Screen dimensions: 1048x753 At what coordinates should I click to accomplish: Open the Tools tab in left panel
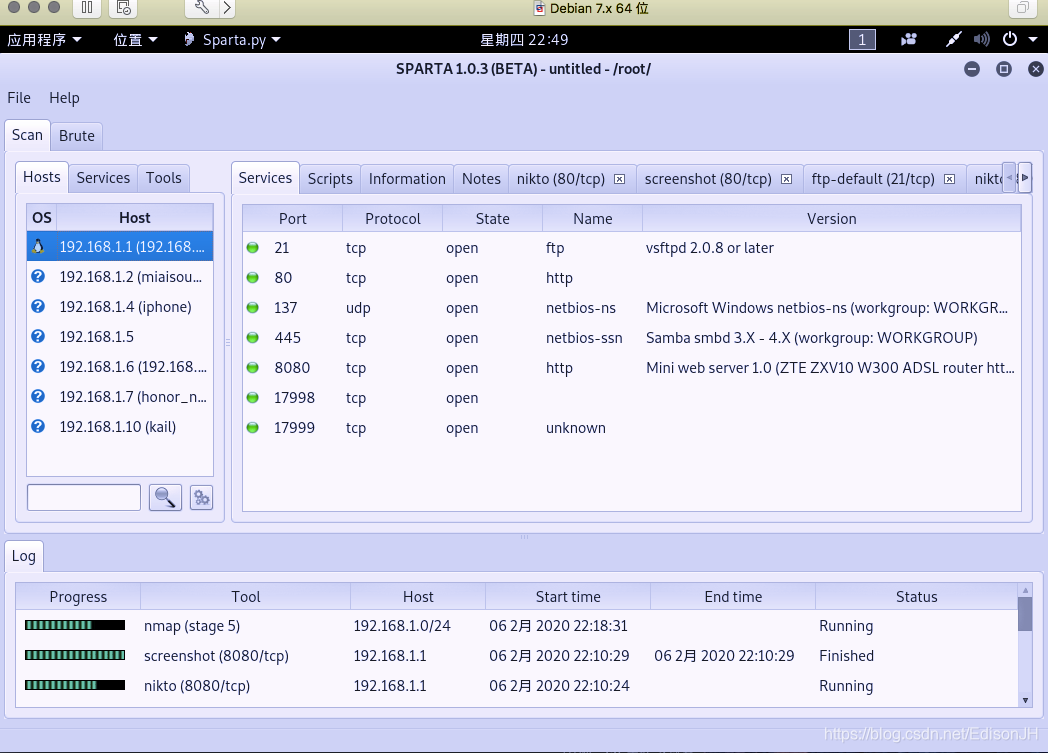(164, 178)
